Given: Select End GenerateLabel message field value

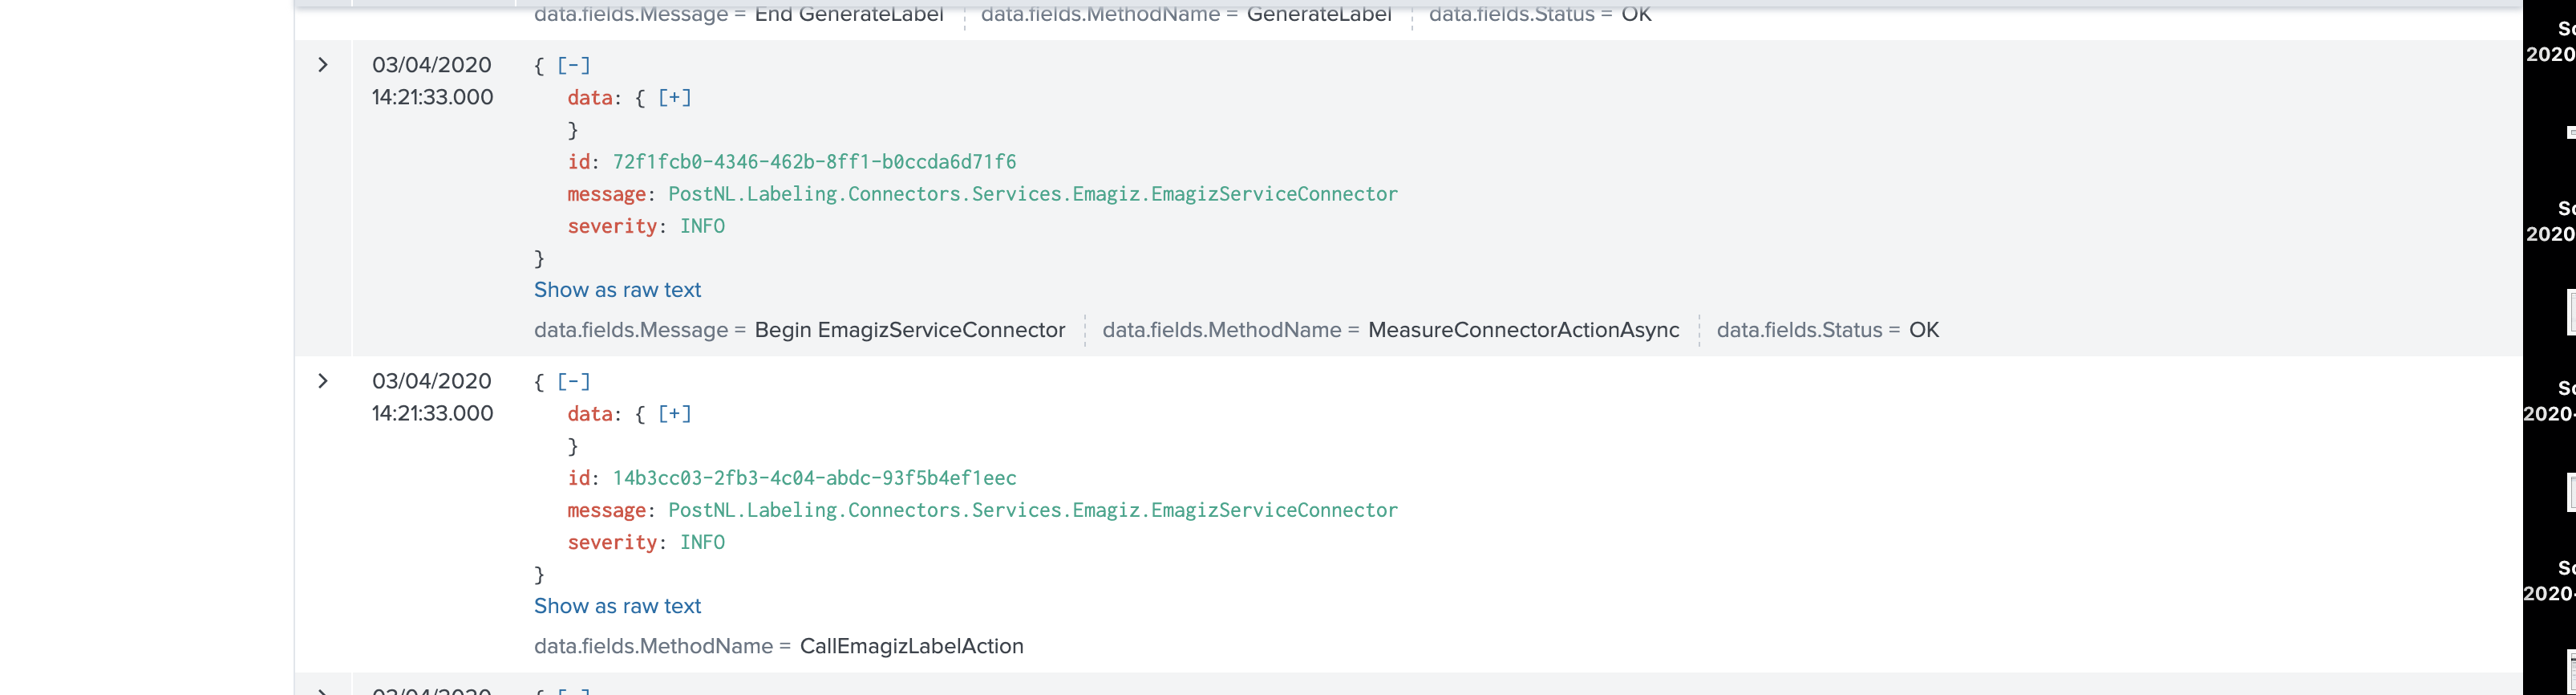Looking at the screenshot, I should coord(848,14).
